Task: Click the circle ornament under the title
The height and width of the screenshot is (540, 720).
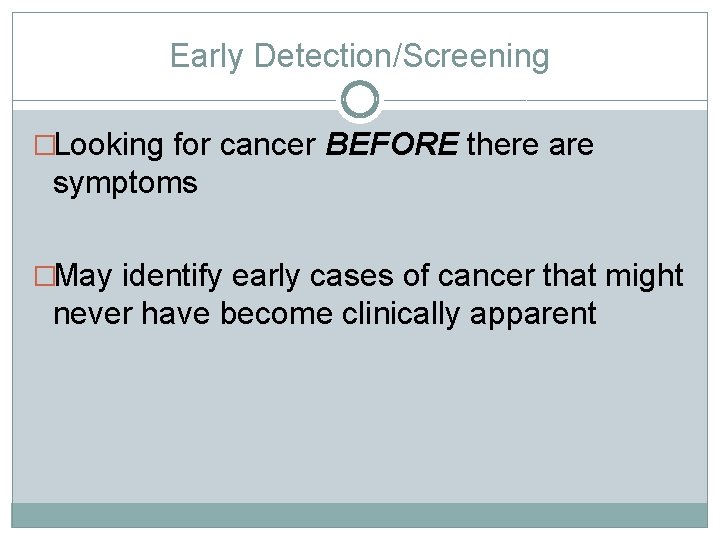Action: click(360, 100)
